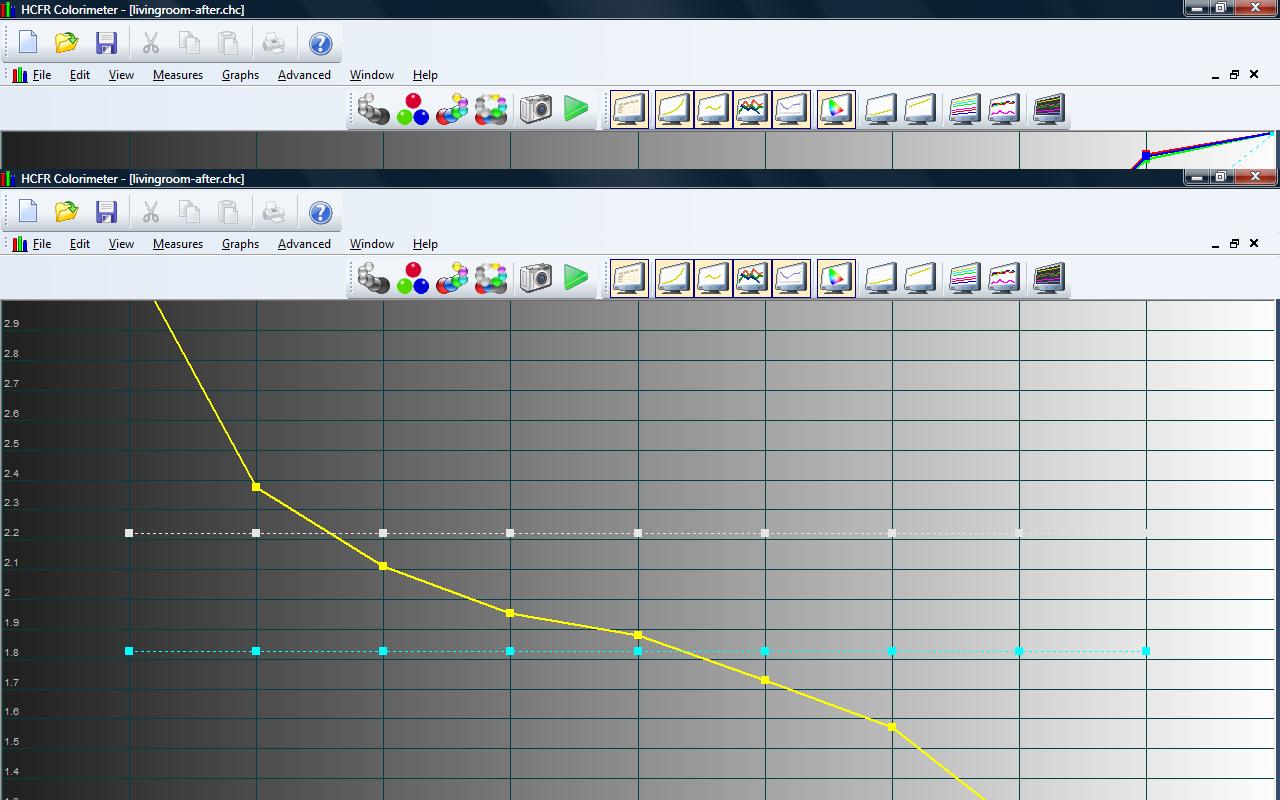The width and height of the screenshot is (1280, 800).
Task: Click printer icon in front window toolbar
Action: tap(274, 212)
